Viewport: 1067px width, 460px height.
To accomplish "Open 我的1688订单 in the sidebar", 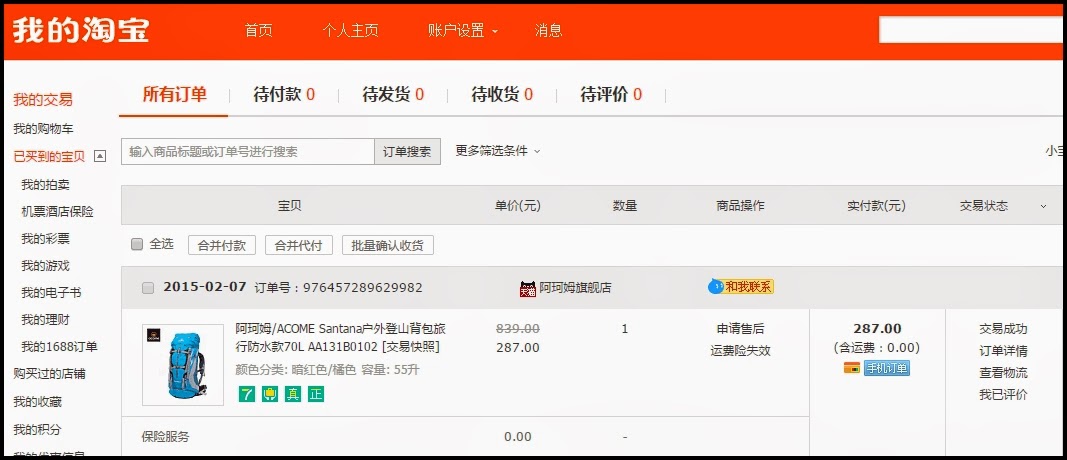I will click(x=59, y=346).
